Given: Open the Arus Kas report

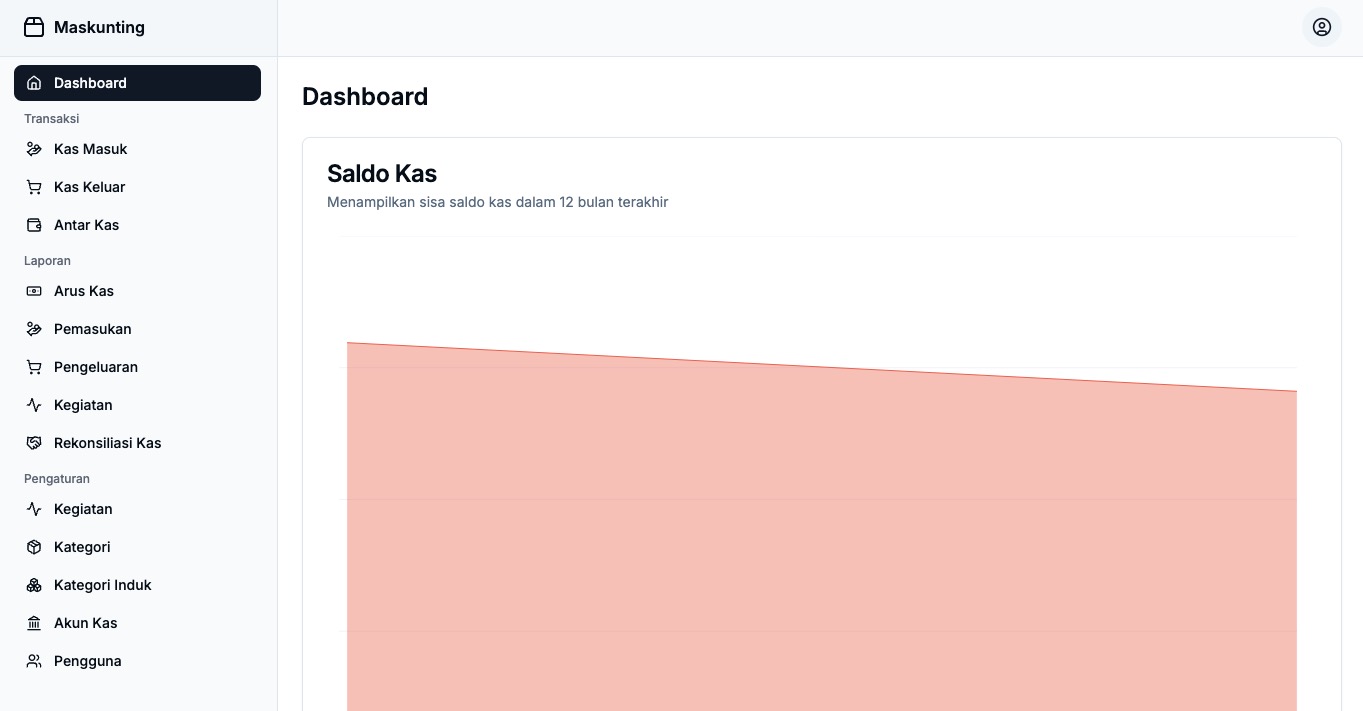Looking at the screenshot, I should click(x=83, y=291).
